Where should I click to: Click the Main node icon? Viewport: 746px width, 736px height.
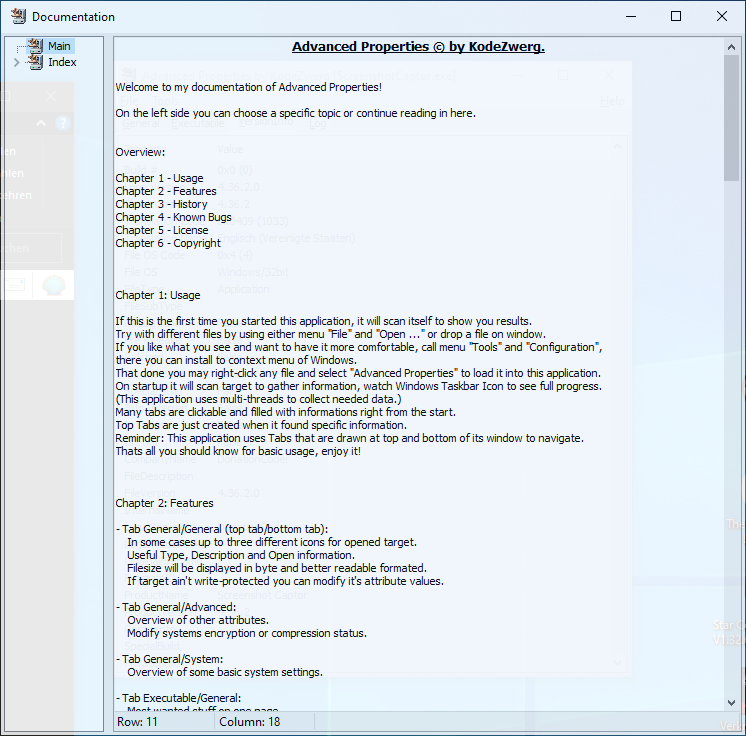[x=35, y=46]
